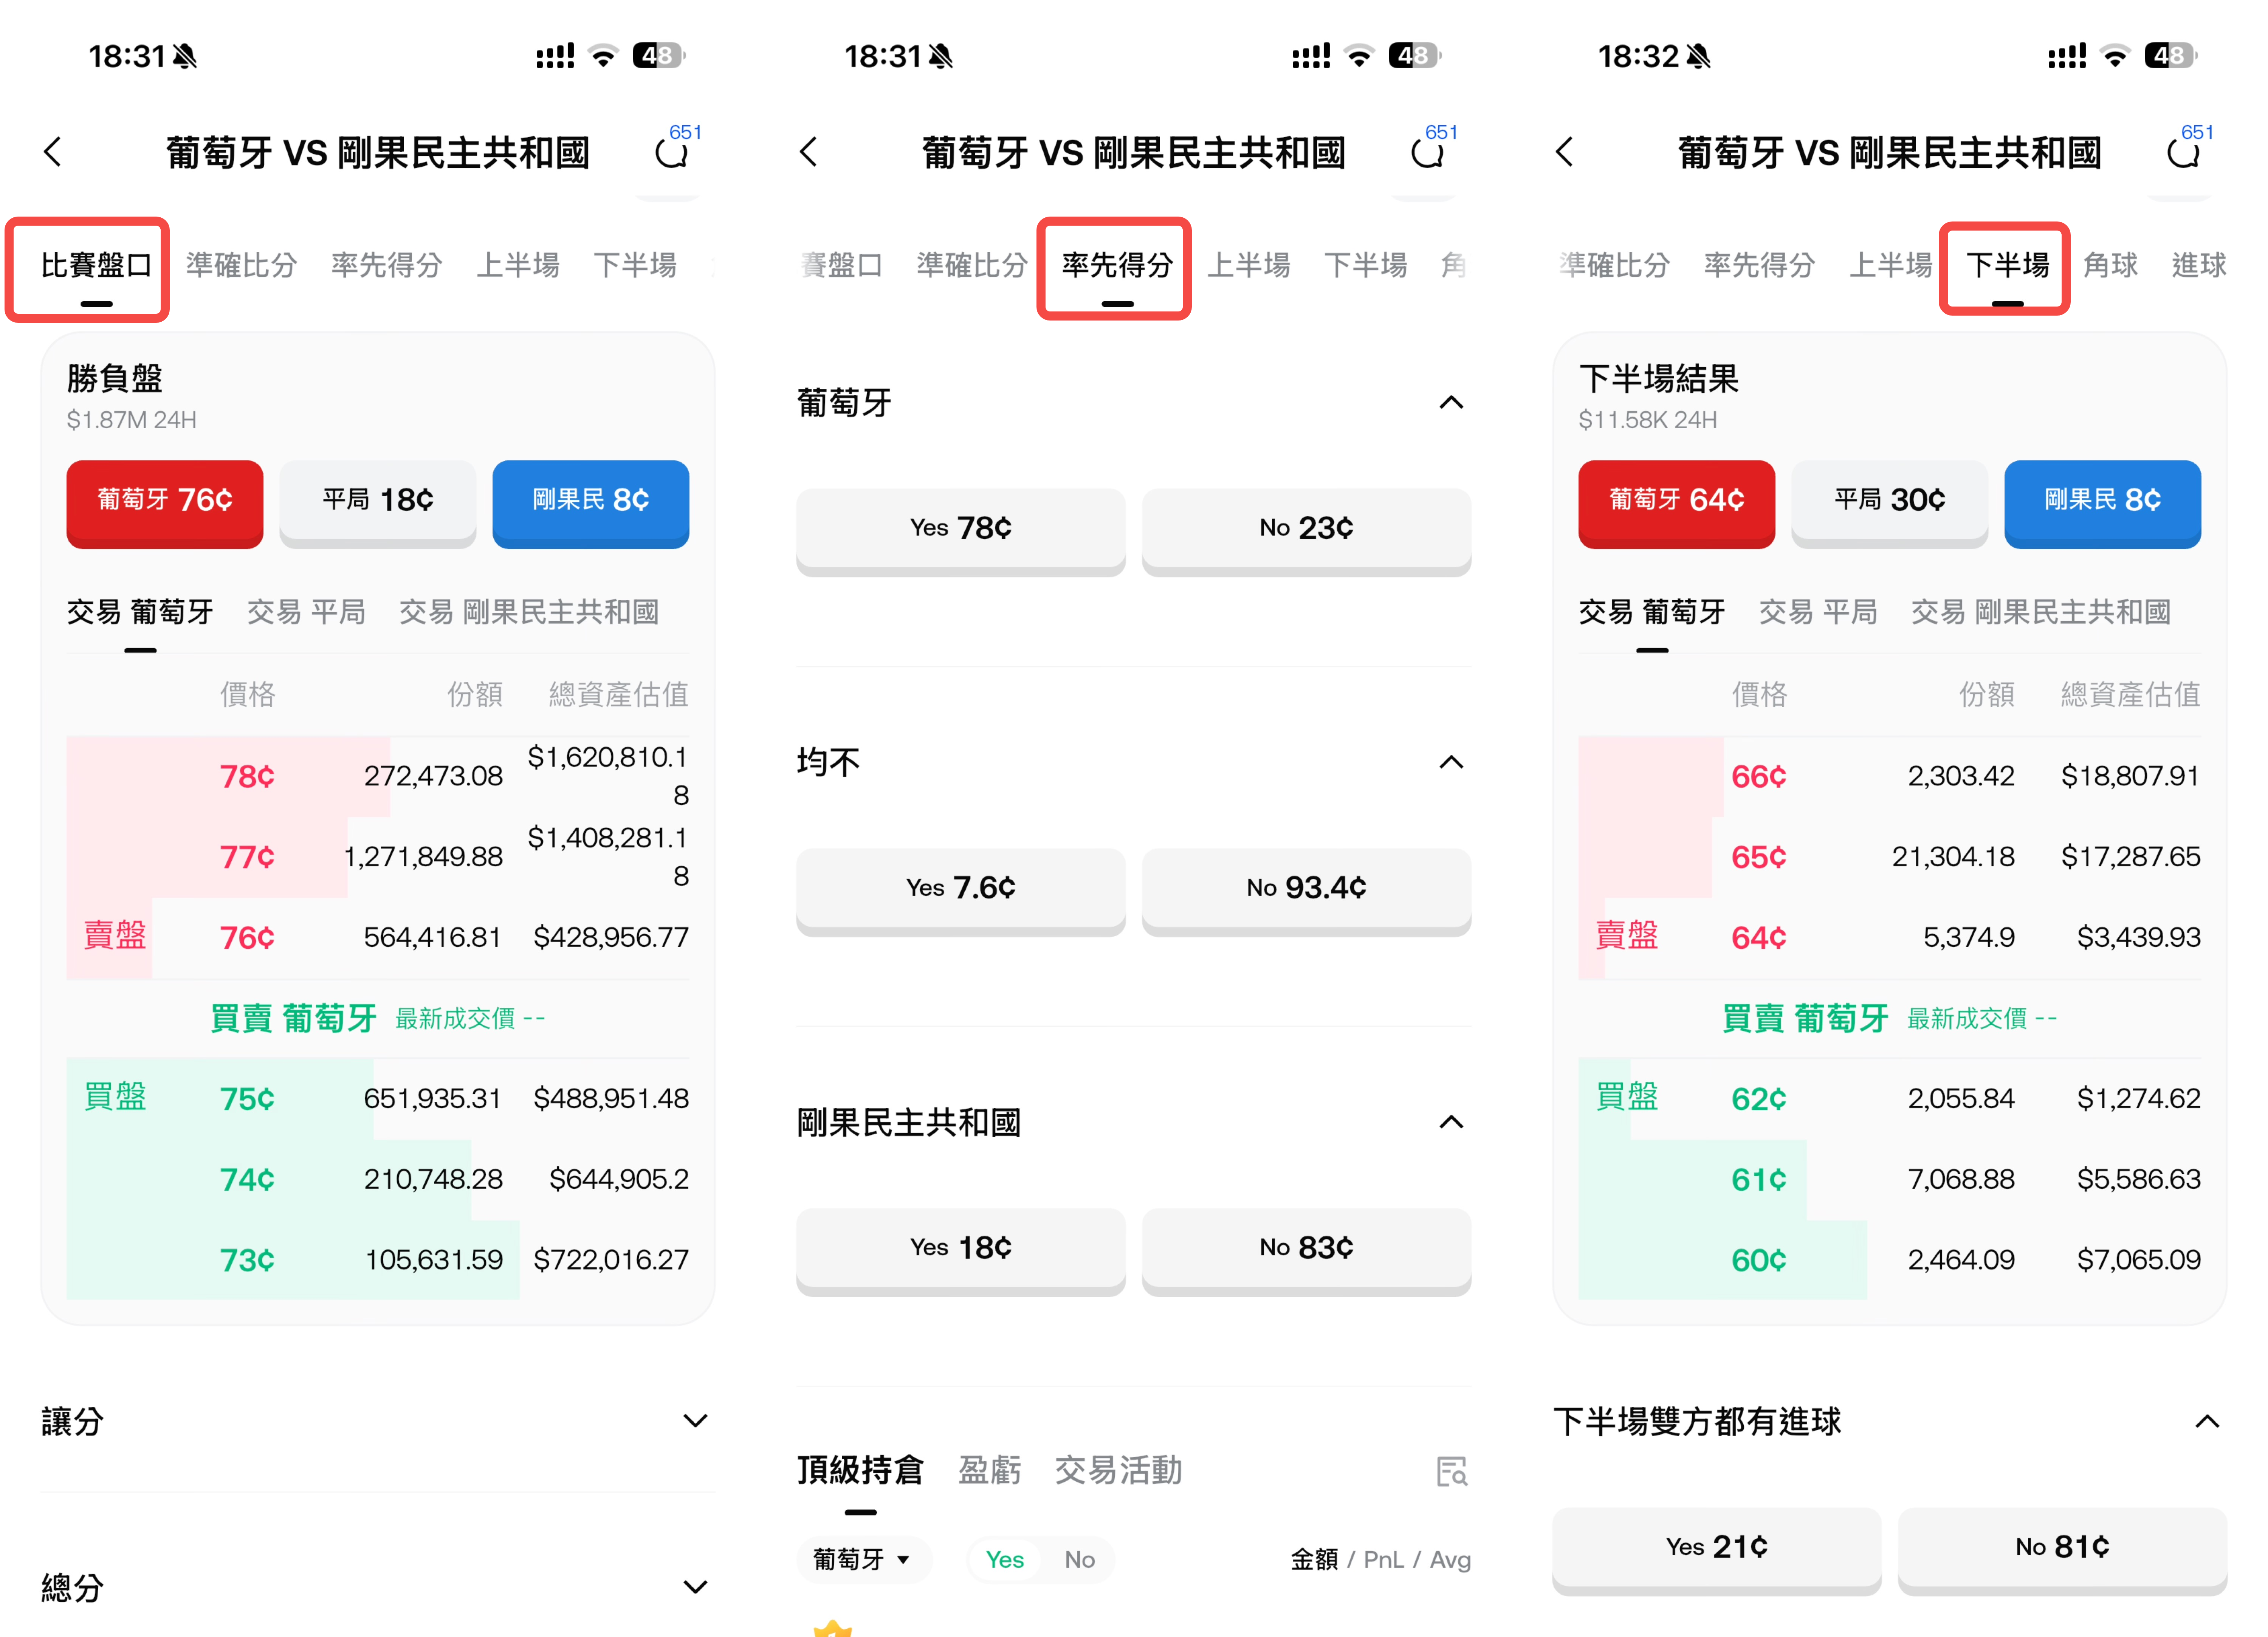Tap Wi-Fi status icon in left screen
Image resolution: width=2268 pixels, height=1637 pixels.
point(603,56)
